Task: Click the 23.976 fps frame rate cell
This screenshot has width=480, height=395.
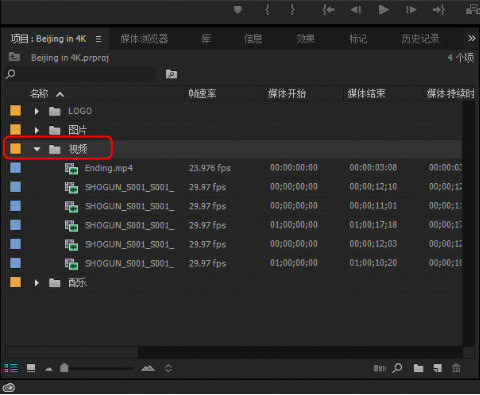Action: (210, 168)
